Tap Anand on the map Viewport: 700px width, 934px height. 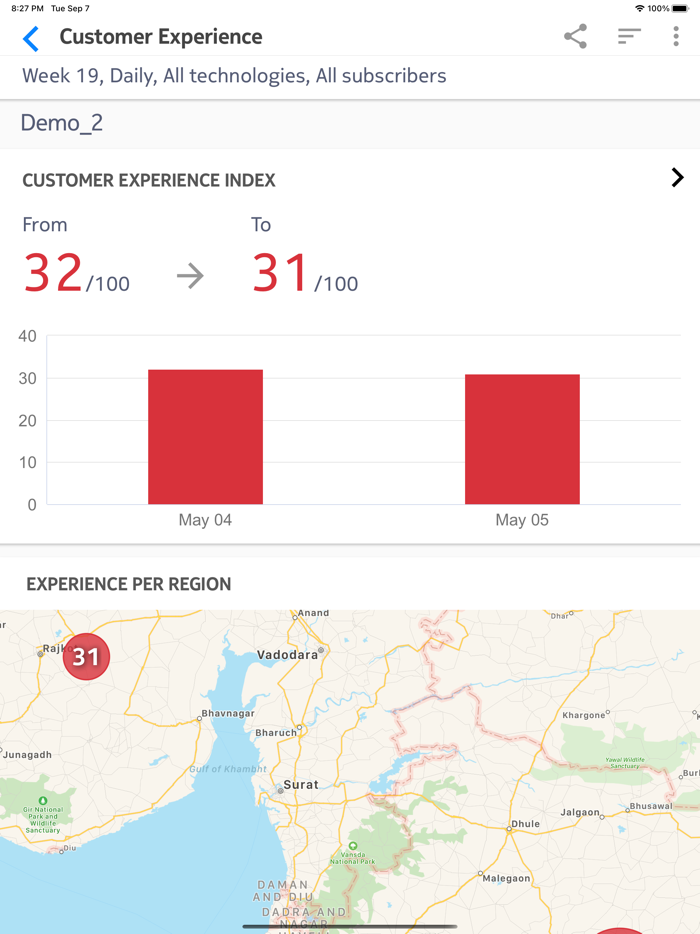pos(313,613)
